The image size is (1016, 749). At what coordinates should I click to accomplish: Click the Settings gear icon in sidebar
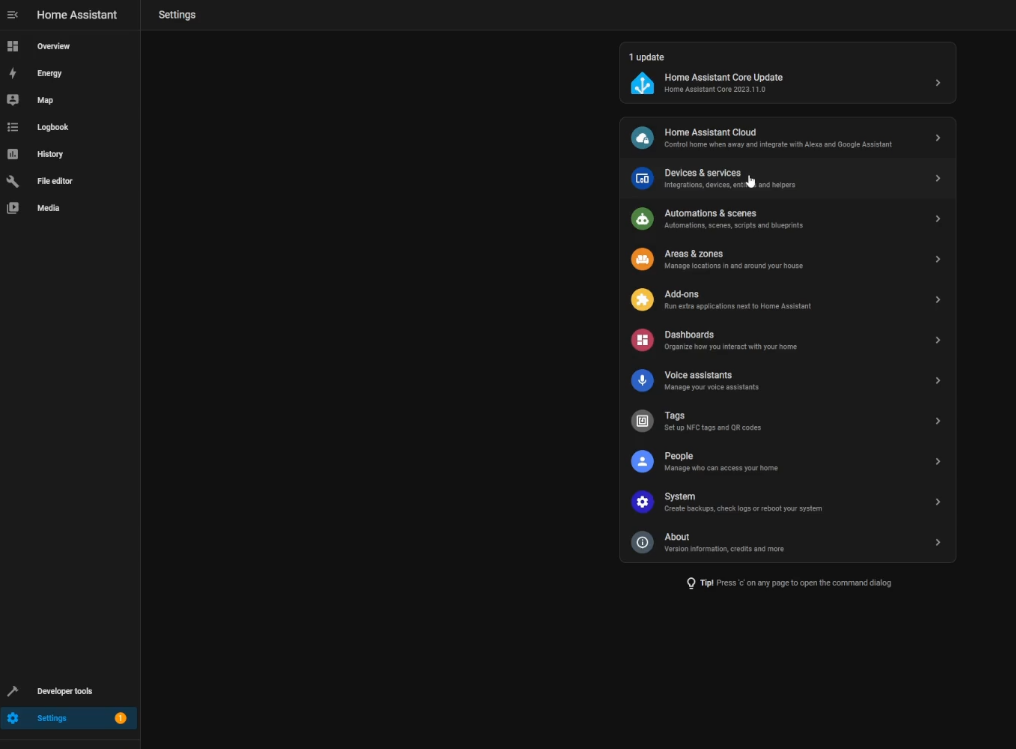pos(12,718)
